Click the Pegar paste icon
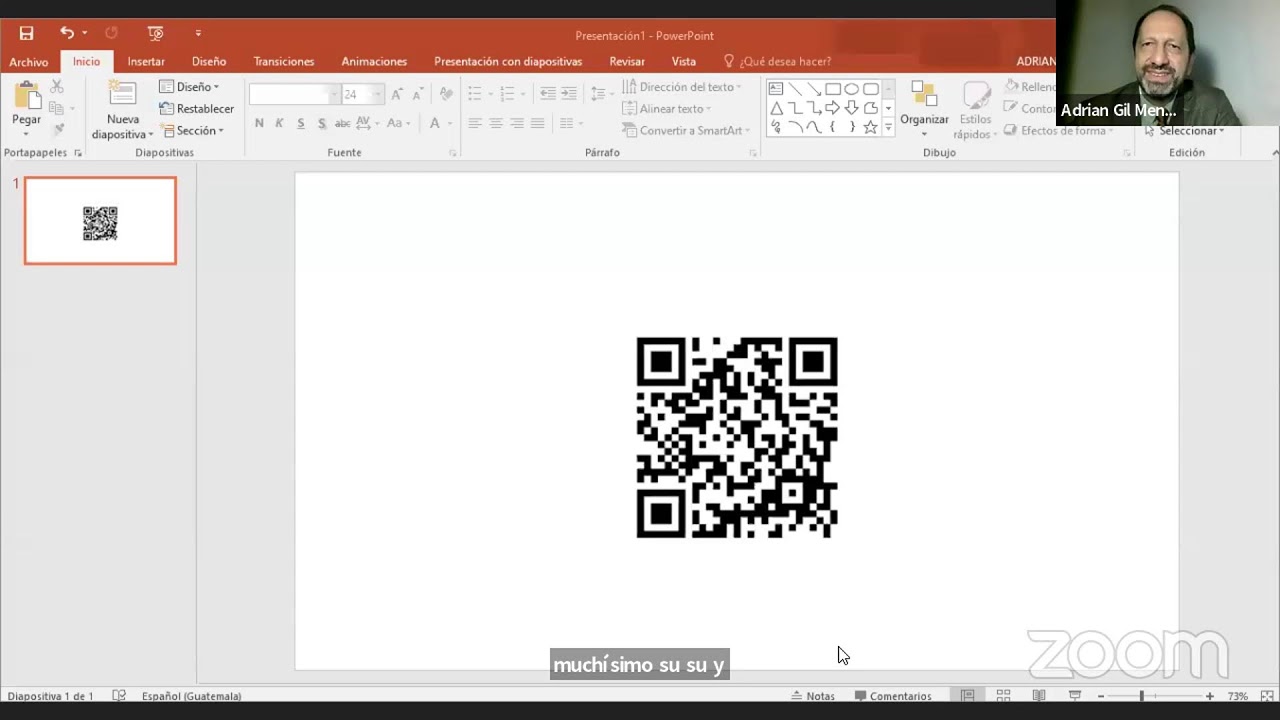The width and height of the screenshot is (1280, 720). 27,96
